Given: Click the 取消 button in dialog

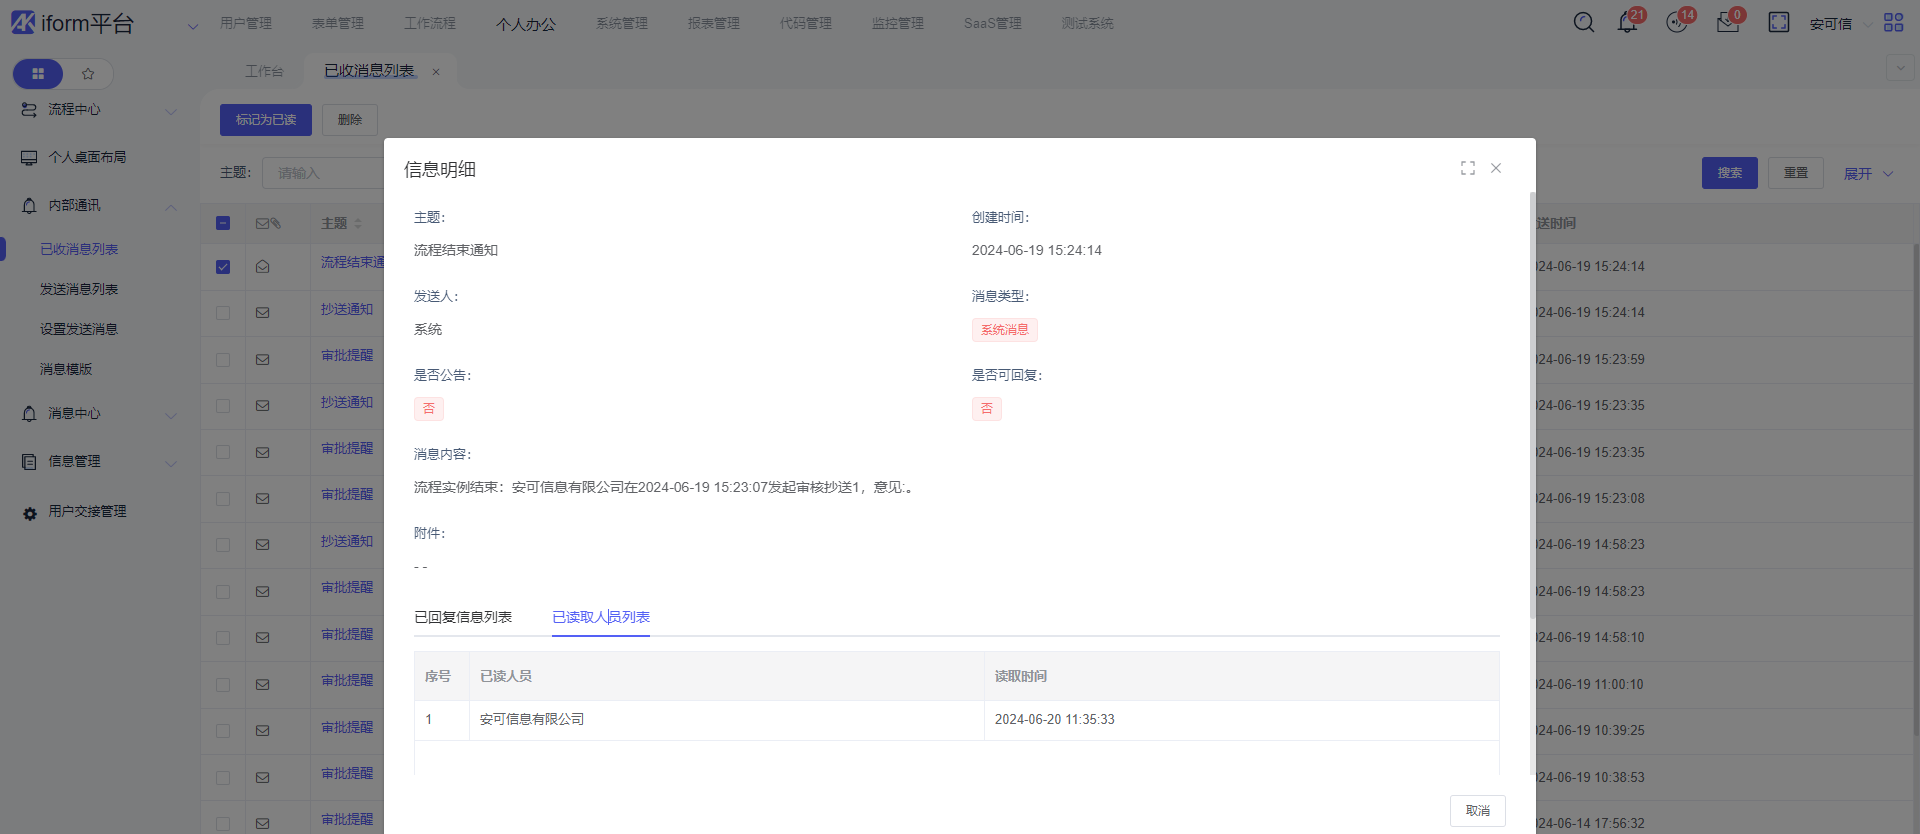Looking at the screenshot, I should tap(1477, 810).
